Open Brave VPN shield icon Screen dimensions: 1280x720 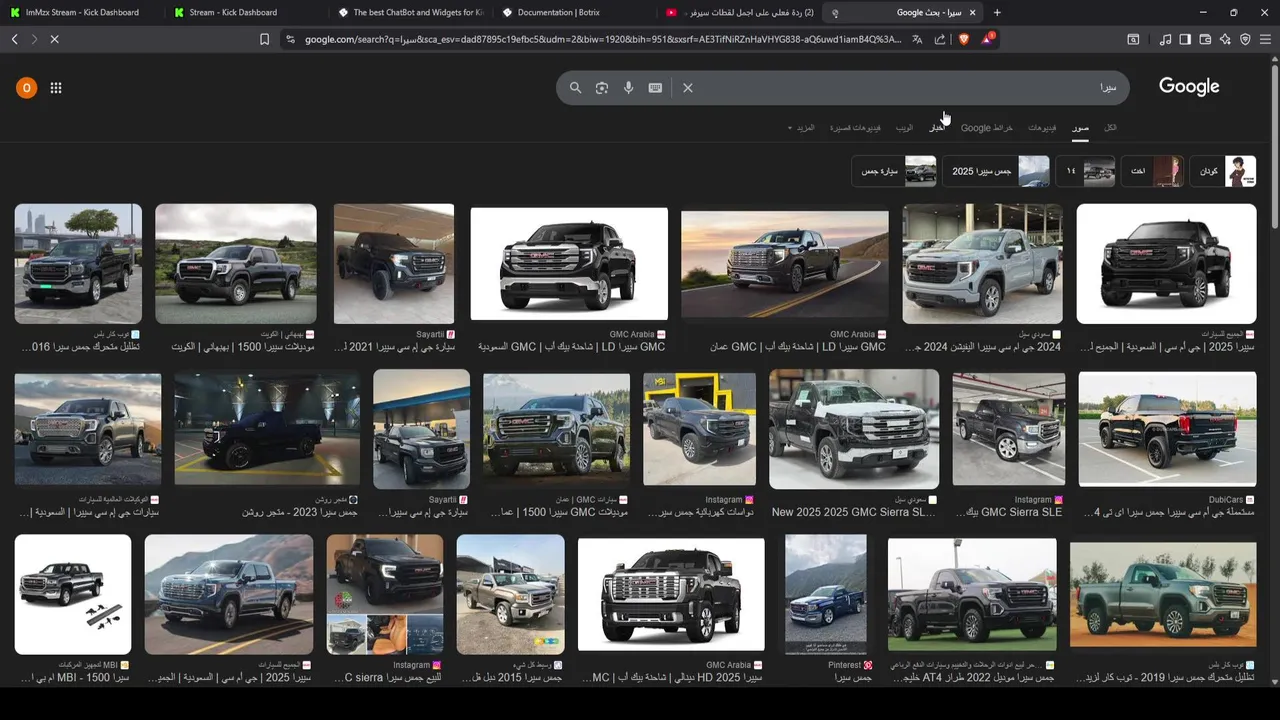click(1245, 39)
